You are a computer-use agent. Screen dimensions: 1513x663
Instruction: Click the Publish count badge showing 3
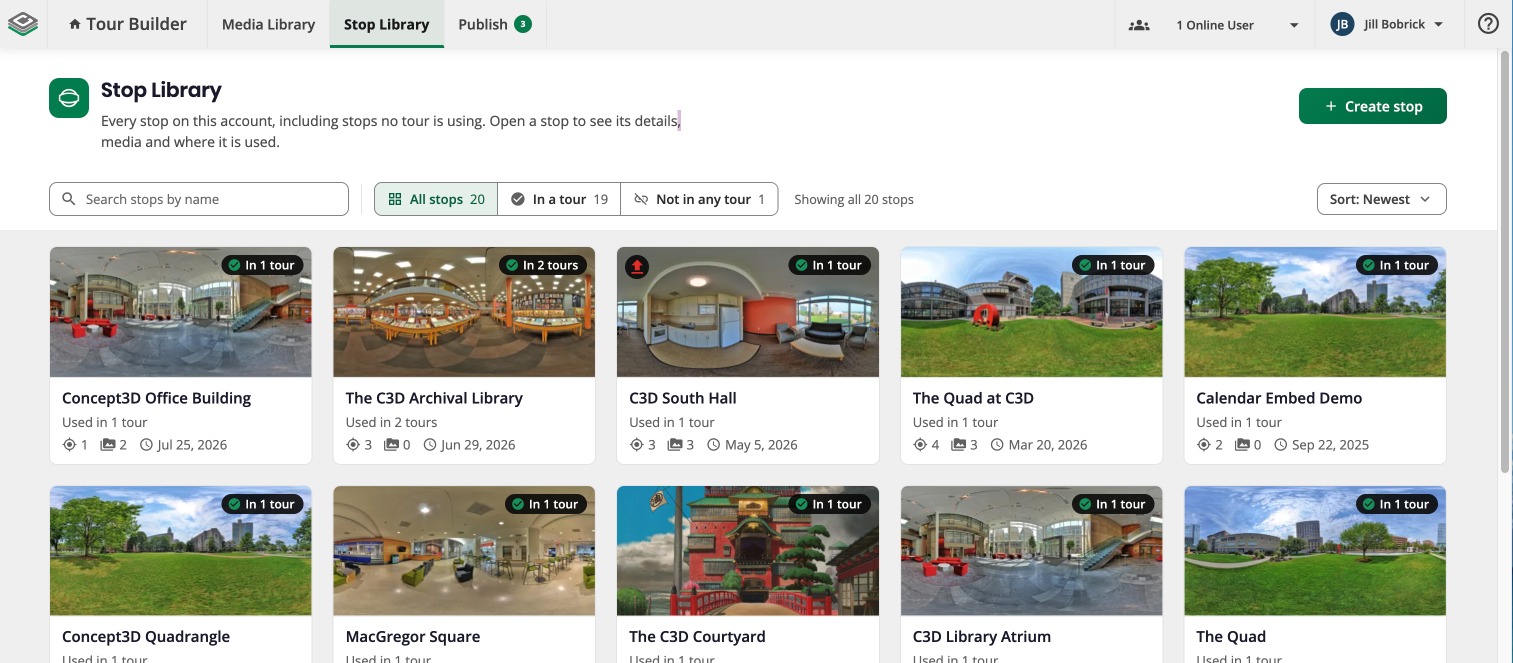tap(523, 24)
